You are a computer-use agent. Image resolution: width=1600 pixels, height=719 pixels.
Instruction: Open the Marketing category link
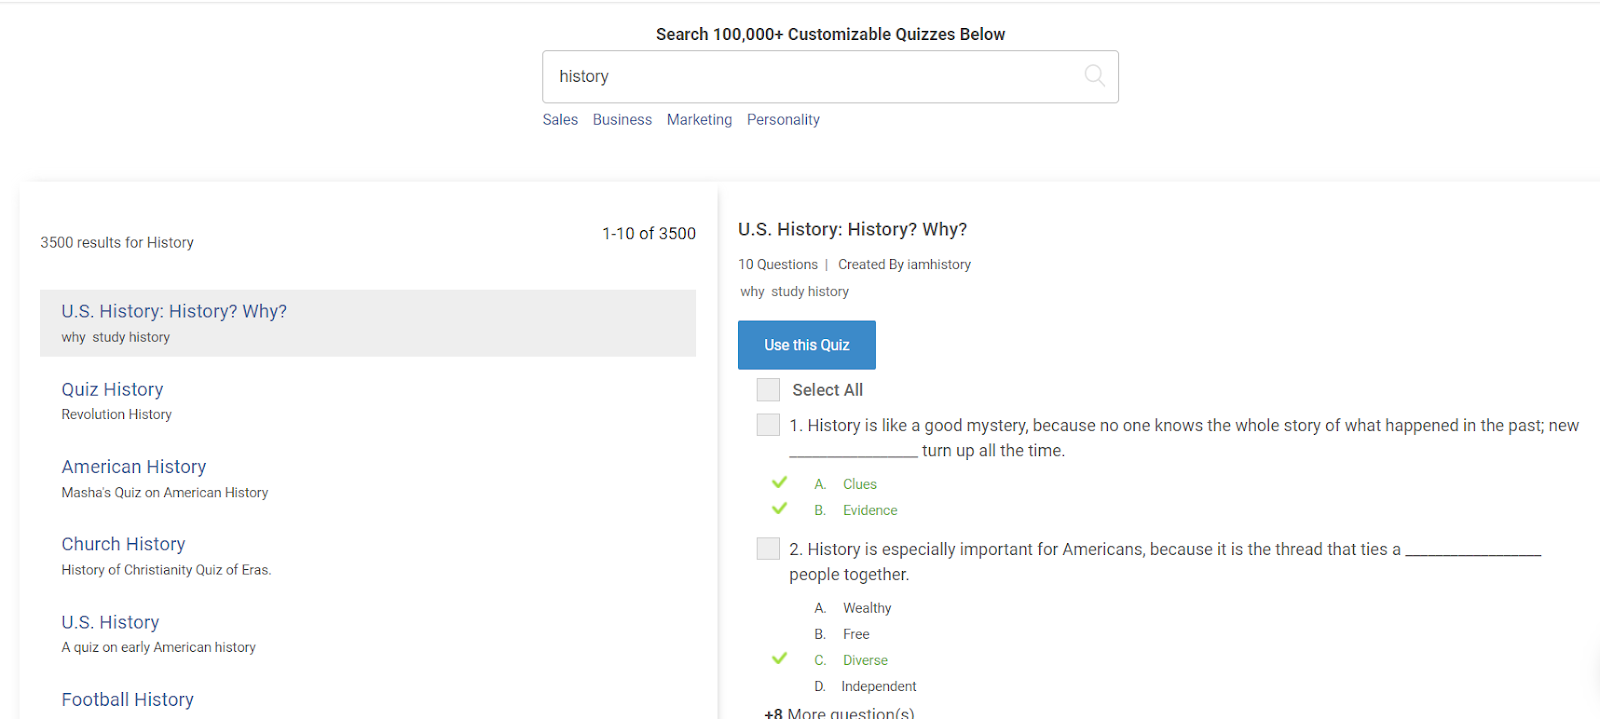pos(699,120)
